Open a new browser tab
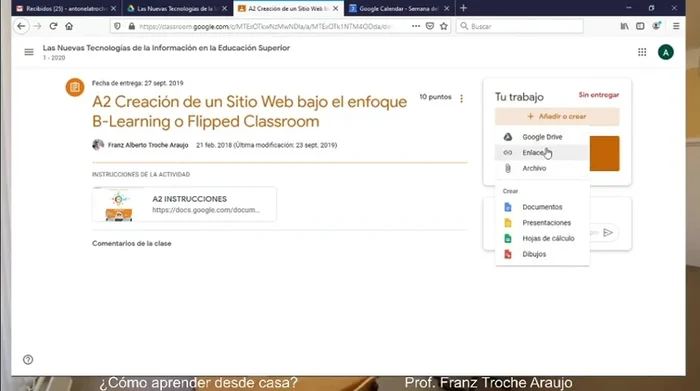The height and width of the screenshot is (391, 700). point(463,8)
